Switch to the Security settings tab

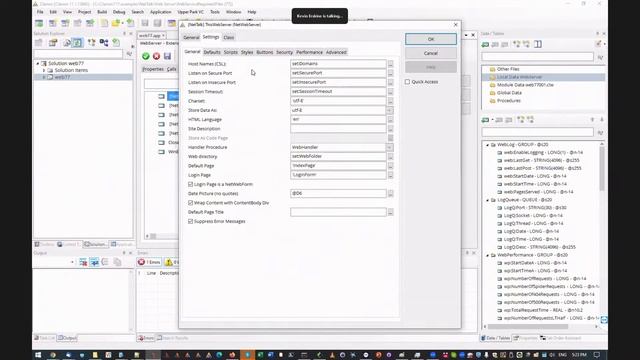tap(284, 52)
